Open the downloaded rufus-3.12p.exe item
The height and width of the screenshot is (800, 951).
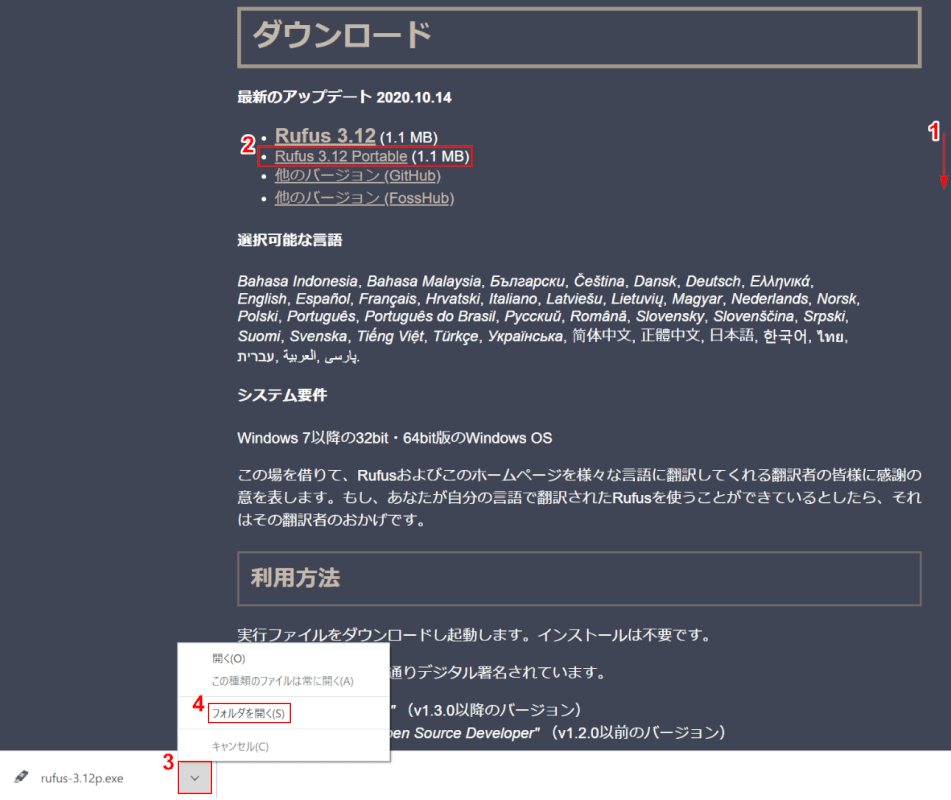pos(82,778)
